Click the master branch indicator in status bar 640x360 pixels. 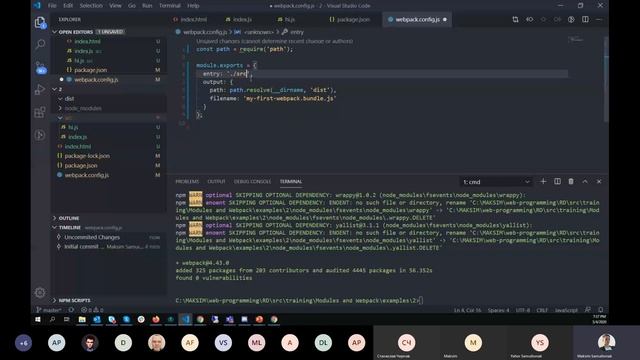[x=49, y=310]
